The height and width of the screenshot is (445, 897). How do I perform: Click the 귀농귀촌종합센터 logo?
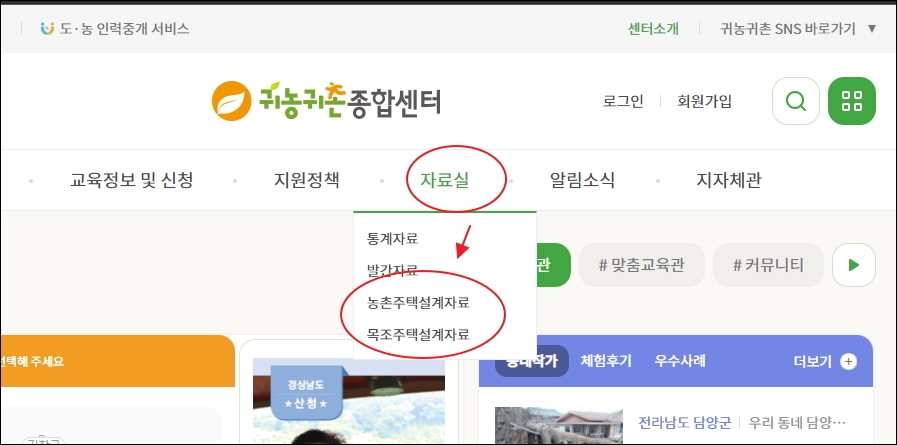coord(326,101)
